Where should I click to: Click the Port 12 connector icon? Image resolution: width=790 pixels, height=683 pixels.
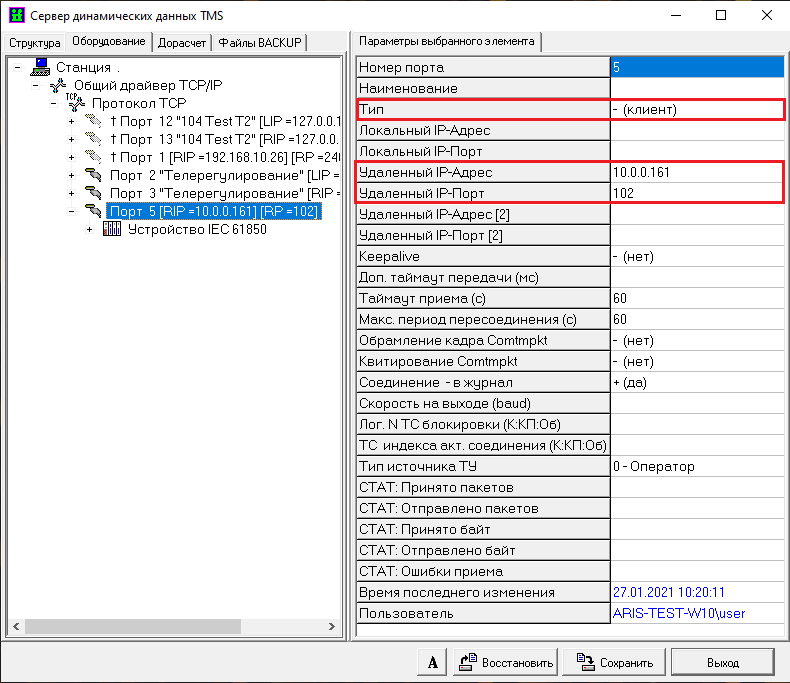[93, 121]
